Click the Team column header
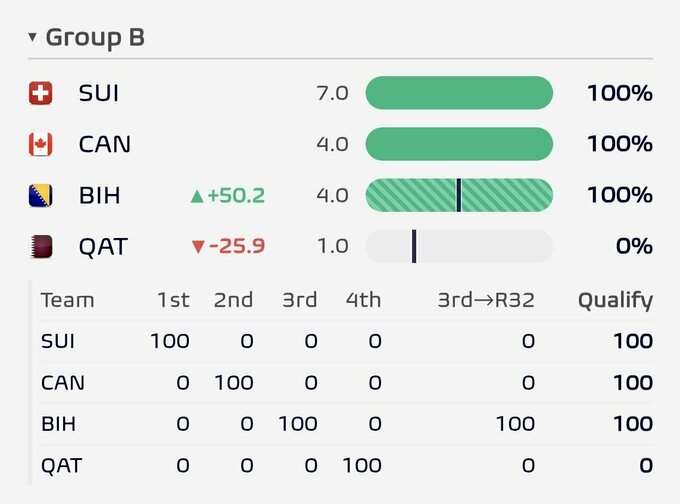 (67, 300)
